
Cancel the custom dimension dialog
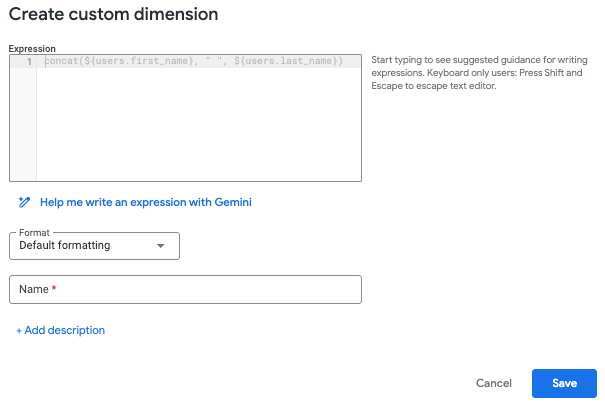(x=493, y=383)
